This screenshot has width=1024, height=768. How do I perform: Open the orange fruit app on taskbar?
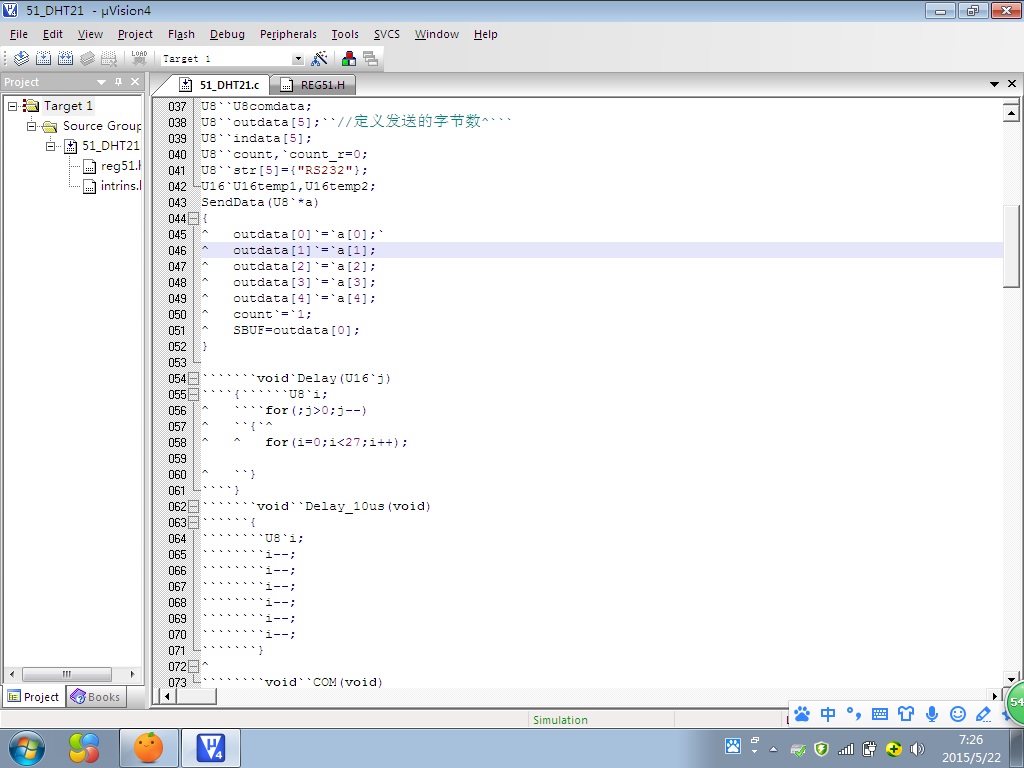point(148,748)
